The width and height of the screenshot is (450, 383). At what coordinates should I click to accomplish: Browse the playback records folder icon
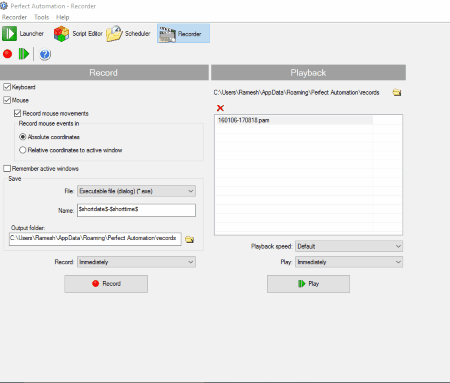[397, 92]
